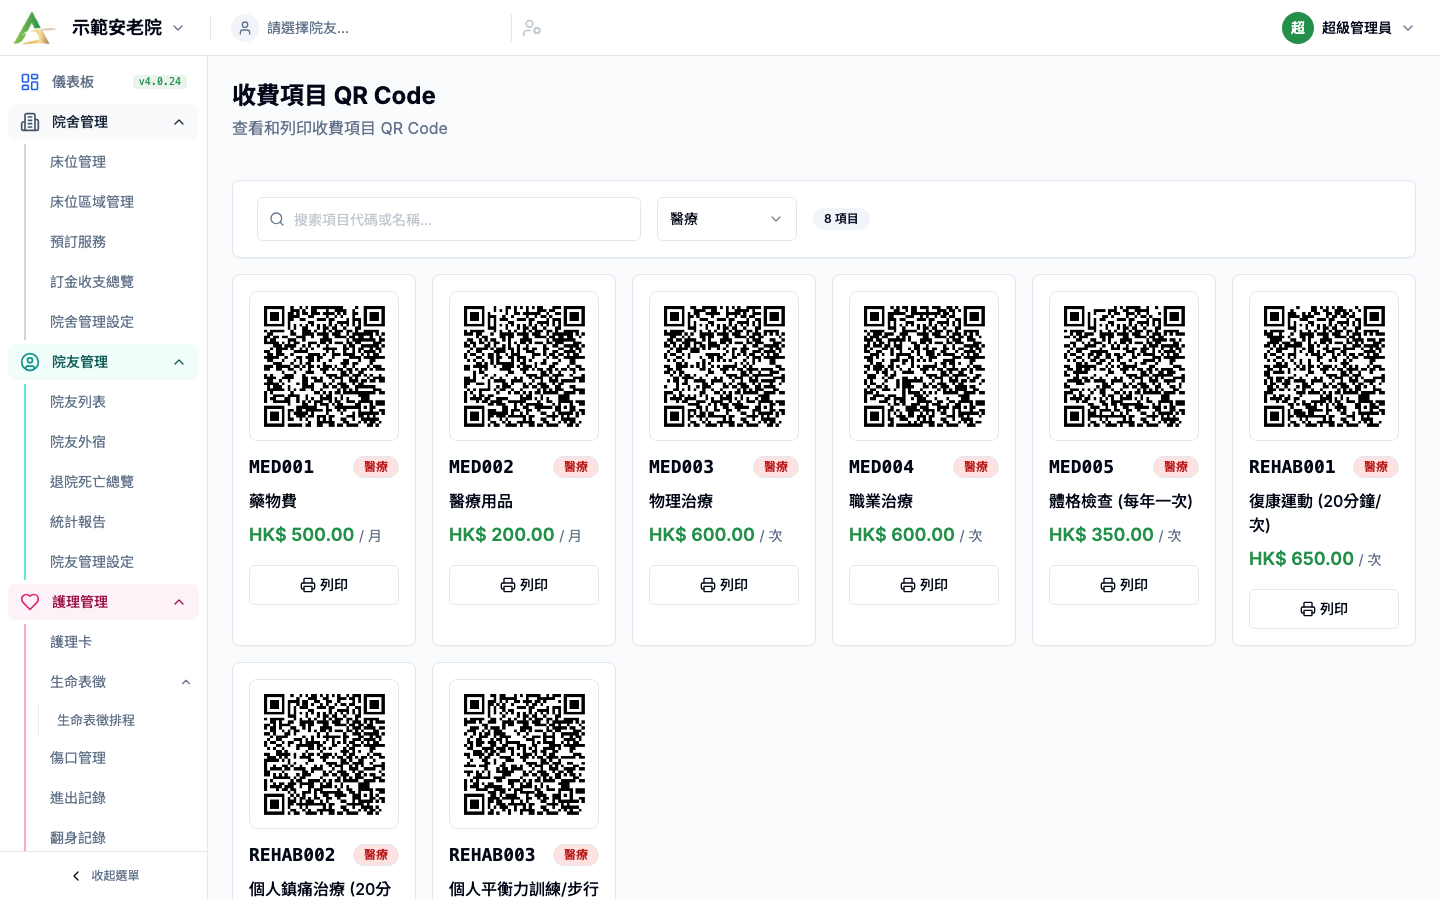Open 翻身記錄
The image size is (1440, 900).
(x=78, y=838)
